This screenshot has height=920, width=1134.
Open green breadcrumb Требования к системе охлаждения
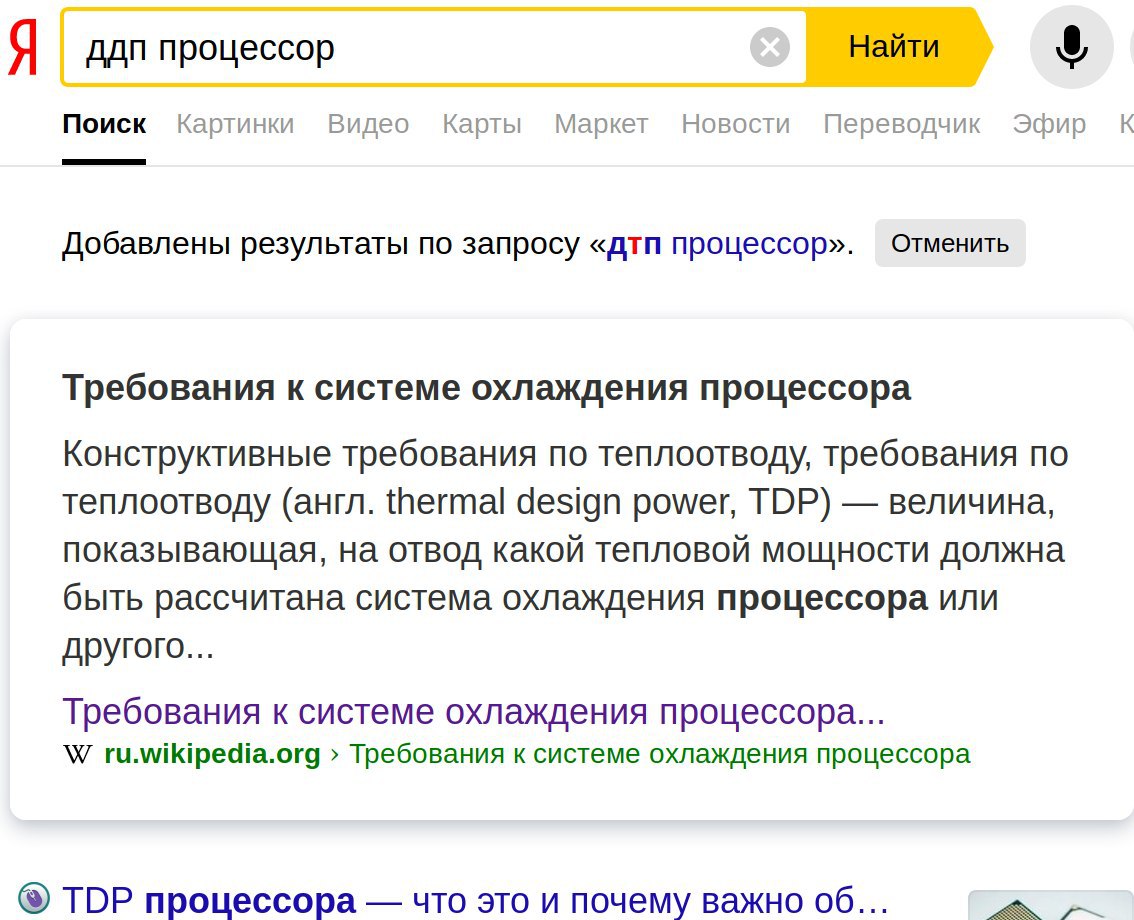[660, 754]
